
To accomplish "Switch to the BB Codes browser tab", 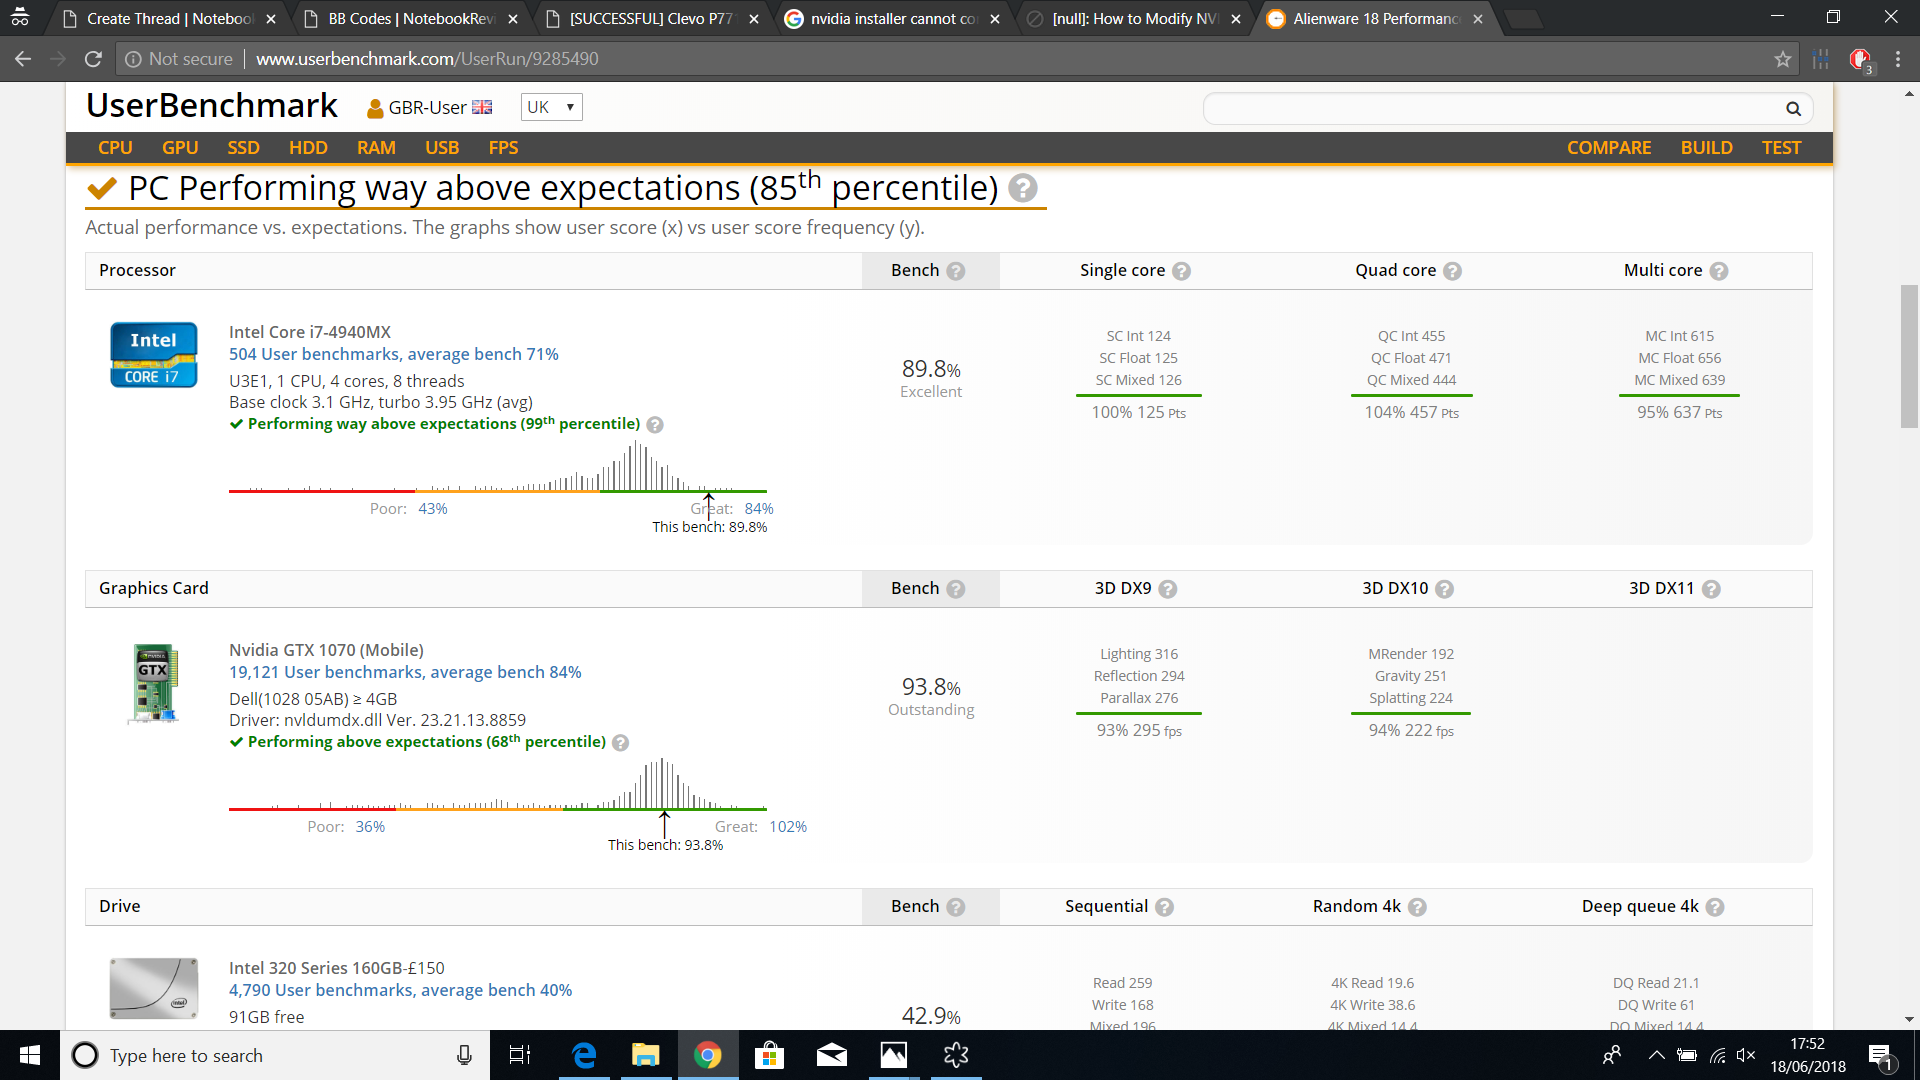I will [410, 19].
